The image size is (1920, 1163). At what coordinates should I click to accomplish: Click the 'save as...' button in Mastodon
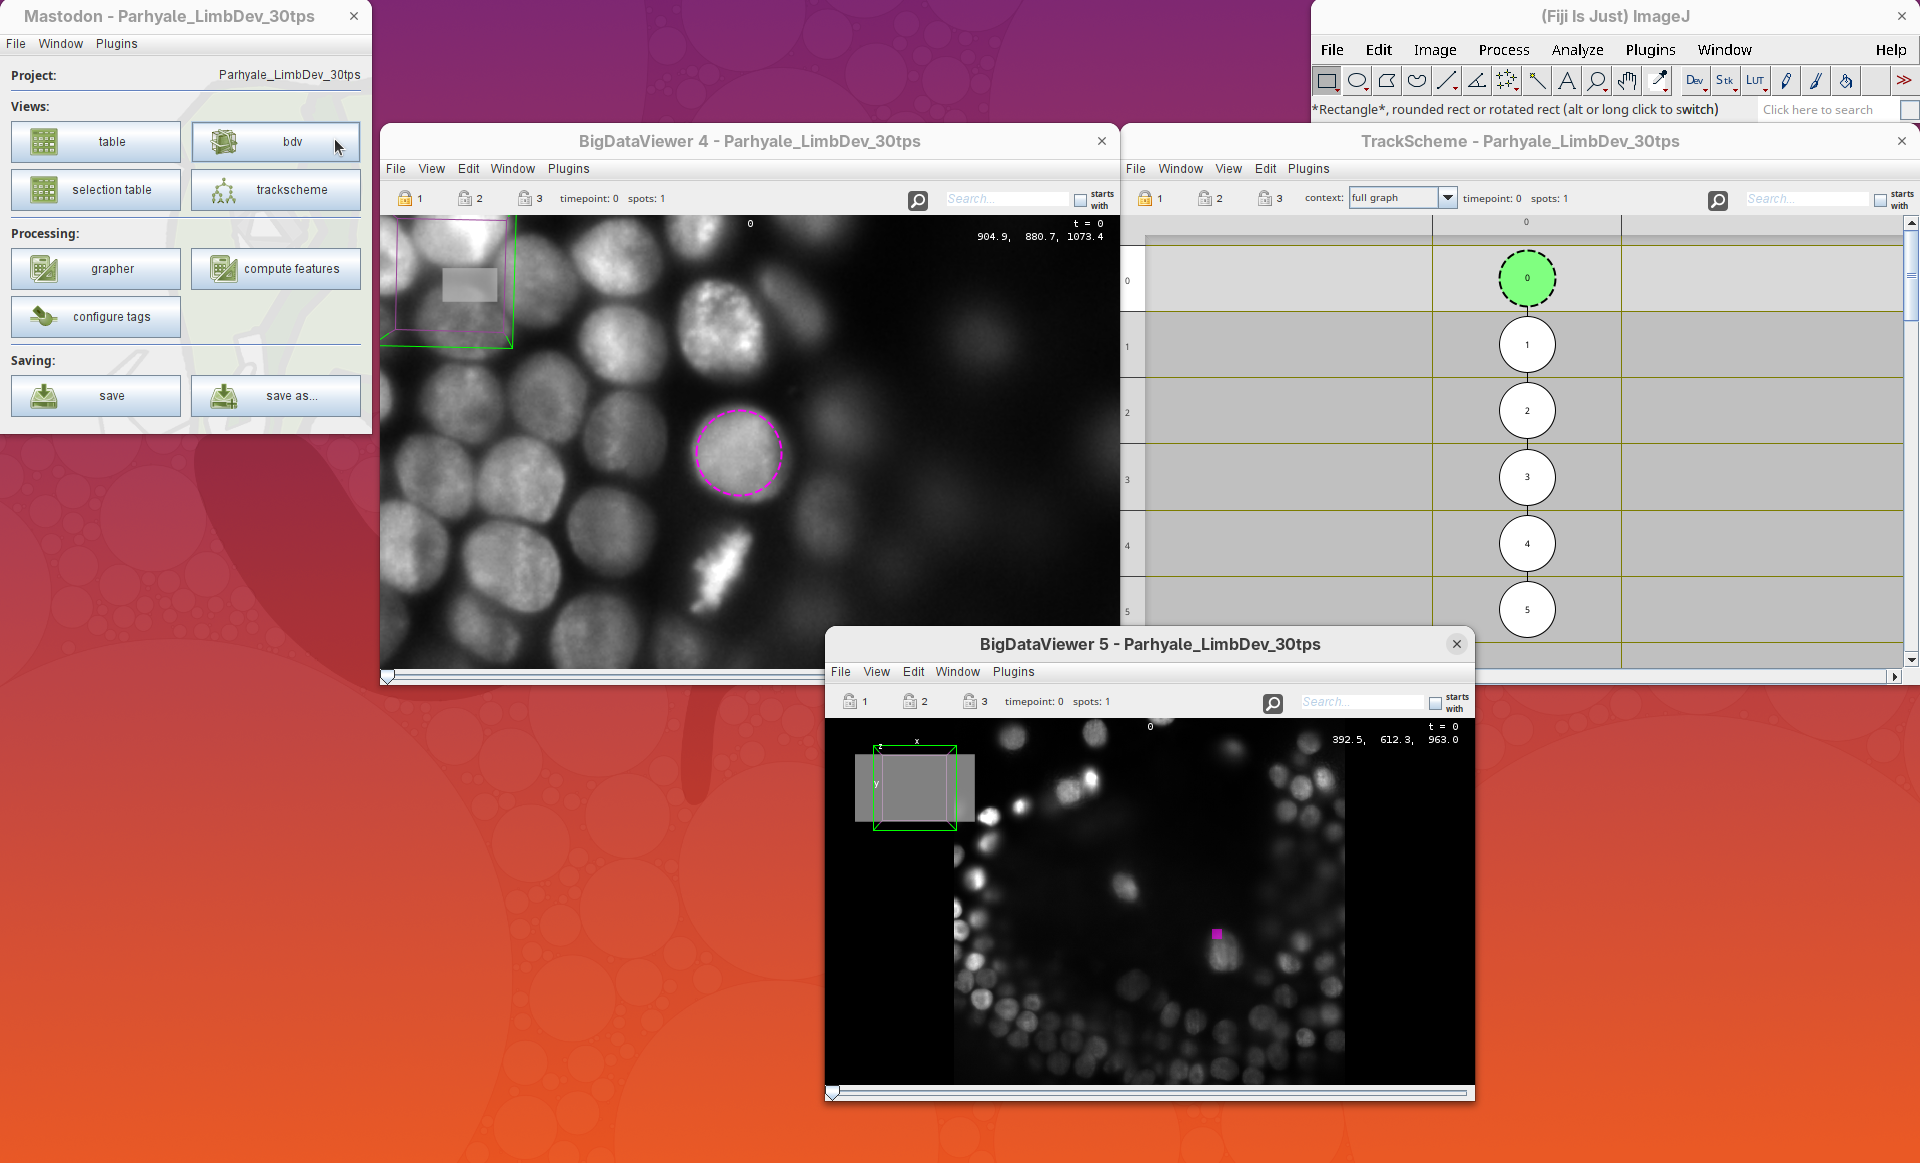(x=276, y=396)
